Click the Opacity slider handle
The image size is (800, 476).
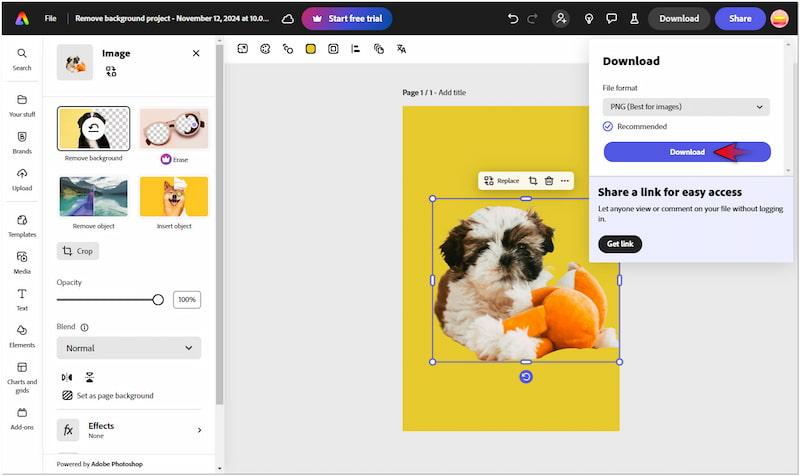coord(158,300)
